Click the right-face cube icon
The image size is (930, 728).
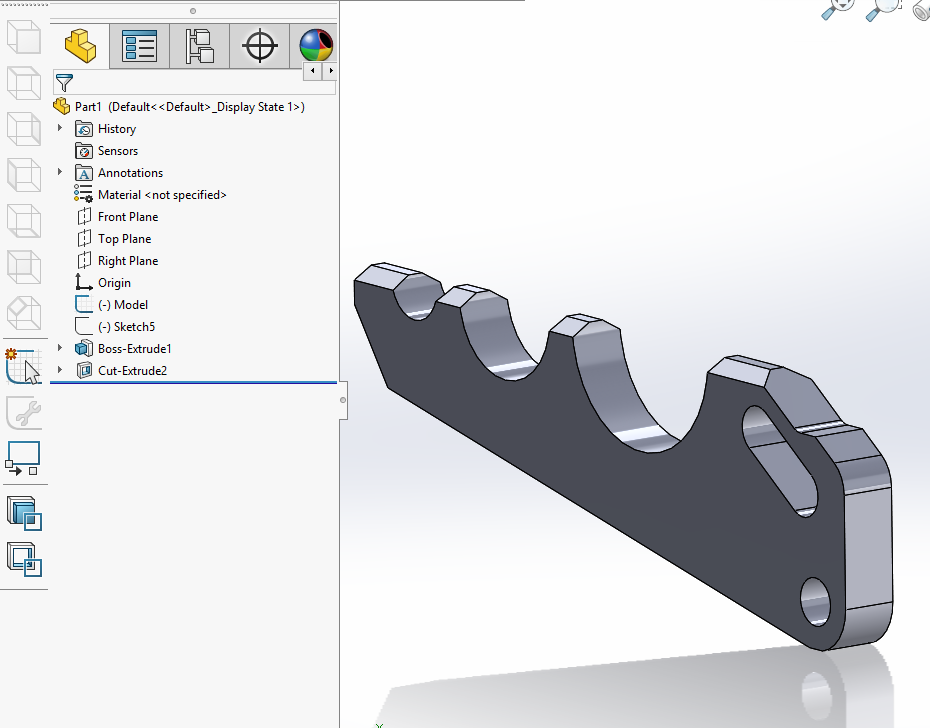24,129
